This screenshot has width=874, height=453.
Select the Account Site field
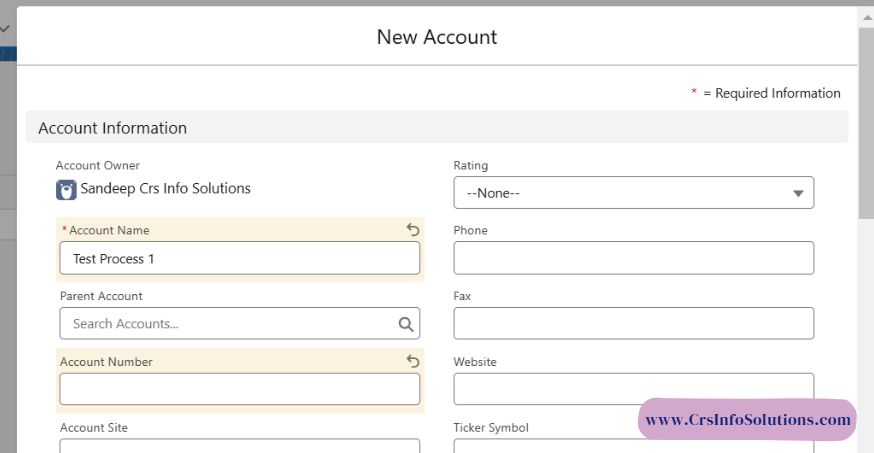(239, 446)
